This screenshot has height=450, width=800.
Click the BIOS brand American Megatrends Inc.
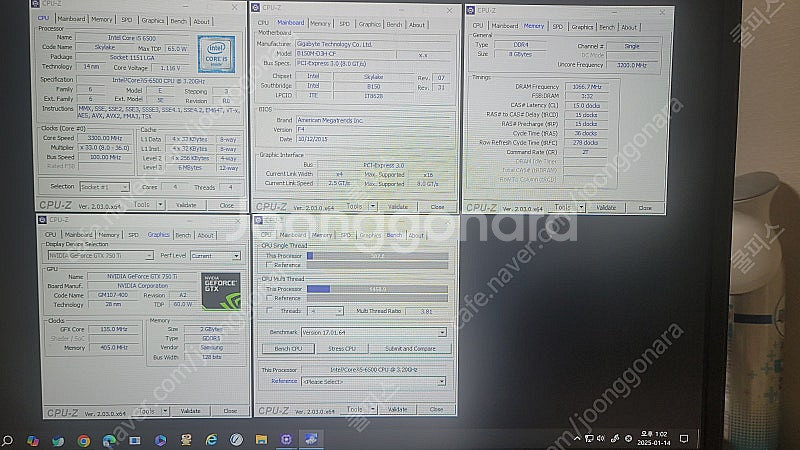pyautogui.click(x=373, y=120)
